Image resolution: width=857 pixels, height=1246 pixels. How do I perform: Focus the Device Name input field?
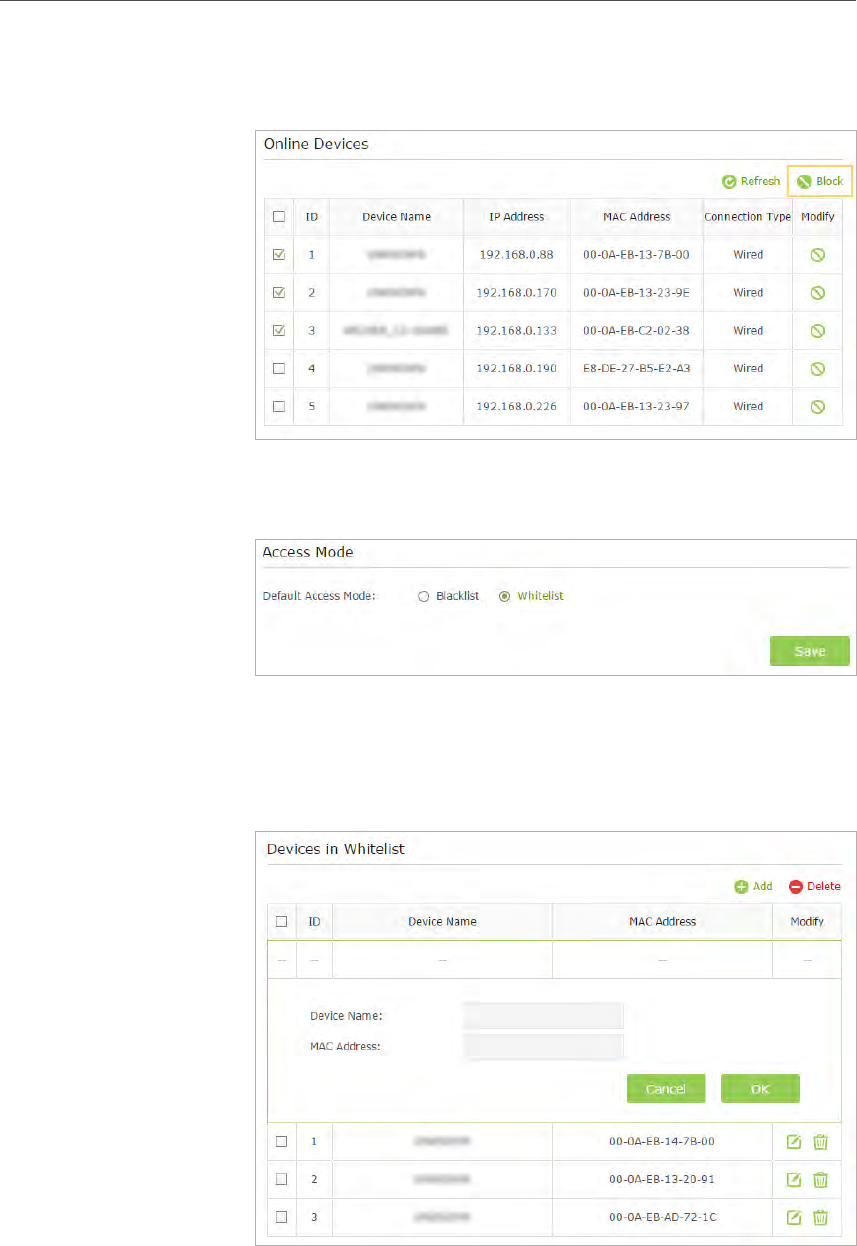543,1016
